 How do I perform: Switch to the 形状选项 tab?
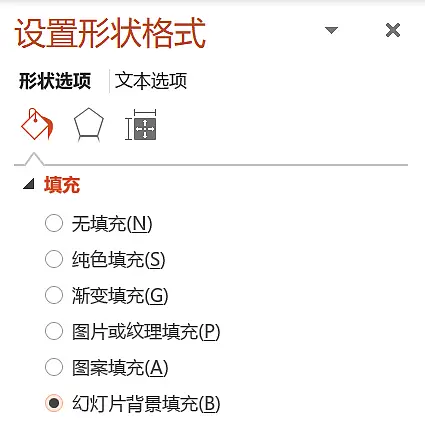(x=55, y=81)
